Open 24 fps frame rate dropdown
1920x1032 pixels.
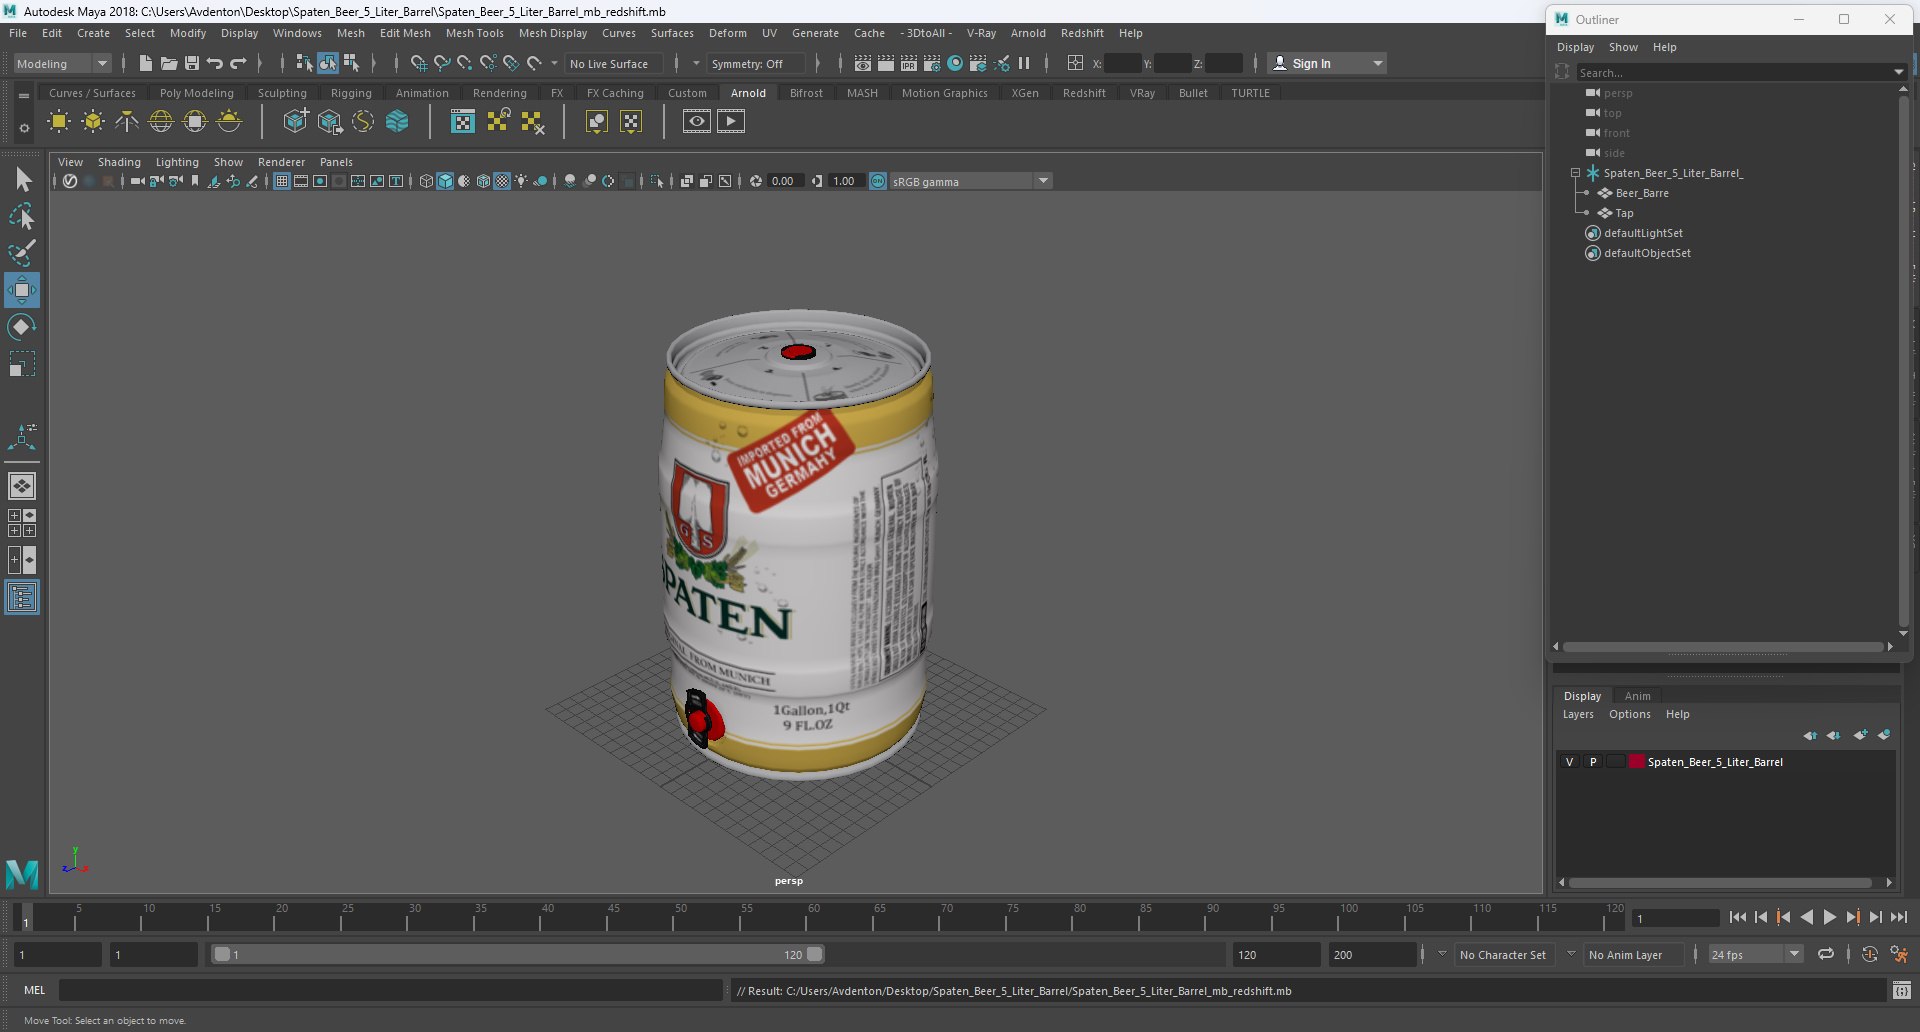(1755, 954)
